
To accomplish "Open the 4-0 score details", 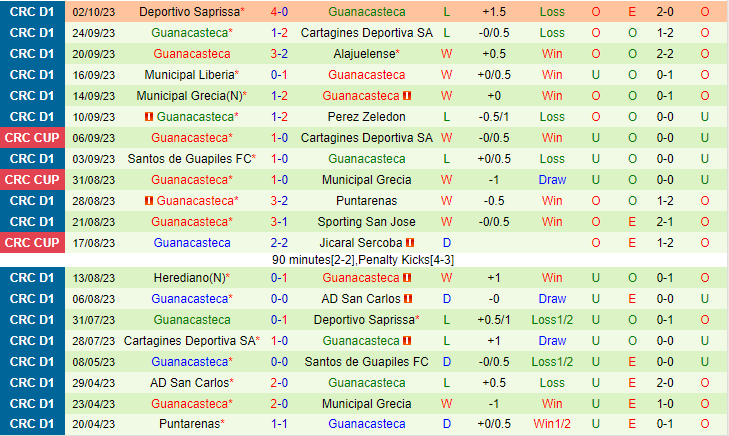I will point(279,12).
